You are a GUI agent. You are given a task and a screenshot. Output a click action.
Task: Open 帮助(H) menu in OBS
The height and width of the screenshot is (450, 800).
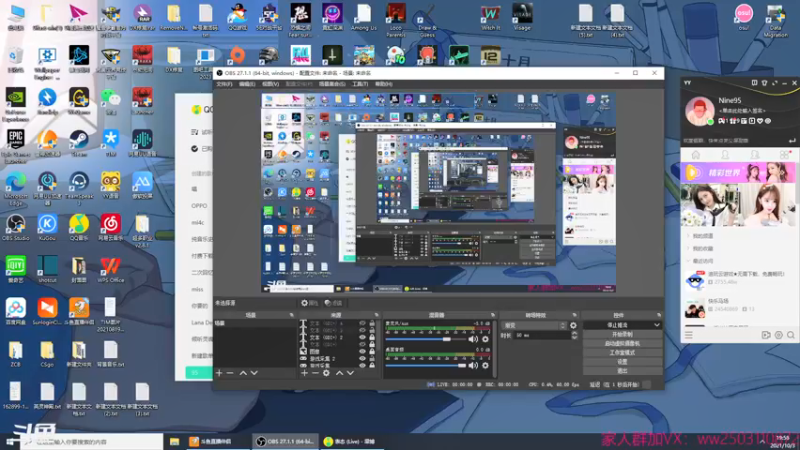tap(384, 84)
